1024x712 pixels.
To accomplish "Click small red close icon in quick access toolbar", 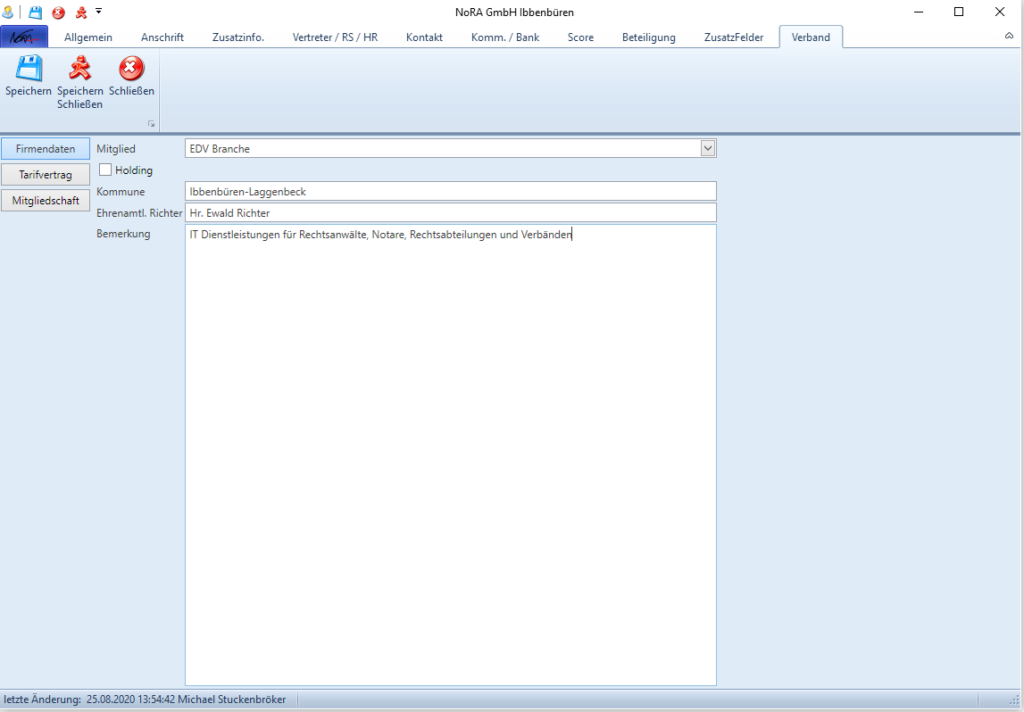I will 58,12.
